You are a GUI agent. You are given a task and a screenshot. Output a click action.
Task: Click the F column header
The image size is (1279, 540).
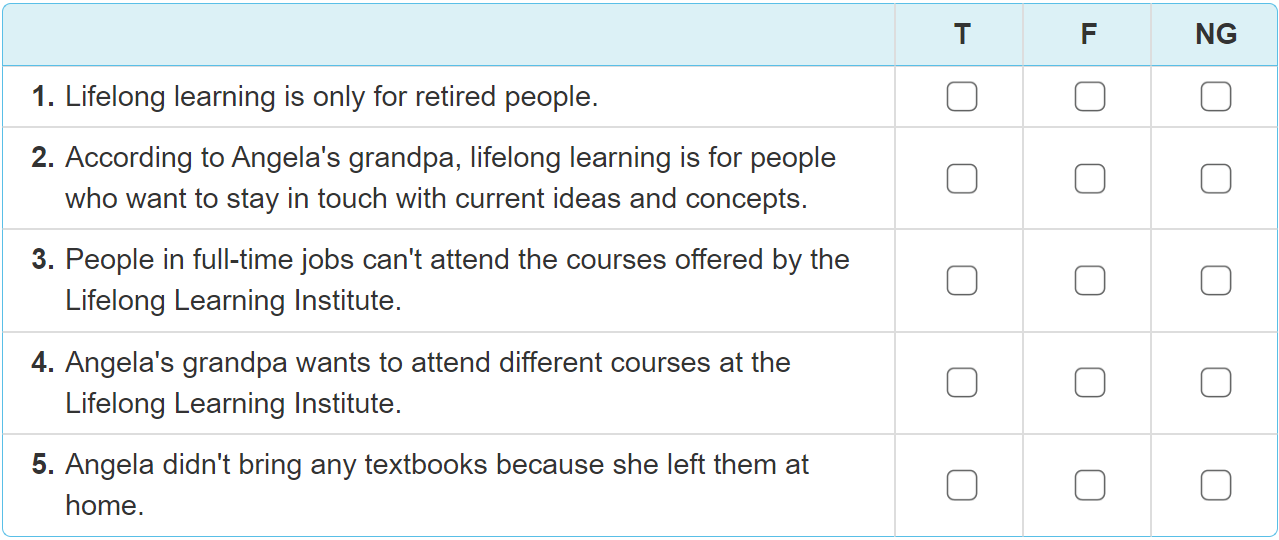coord(1089,35)
